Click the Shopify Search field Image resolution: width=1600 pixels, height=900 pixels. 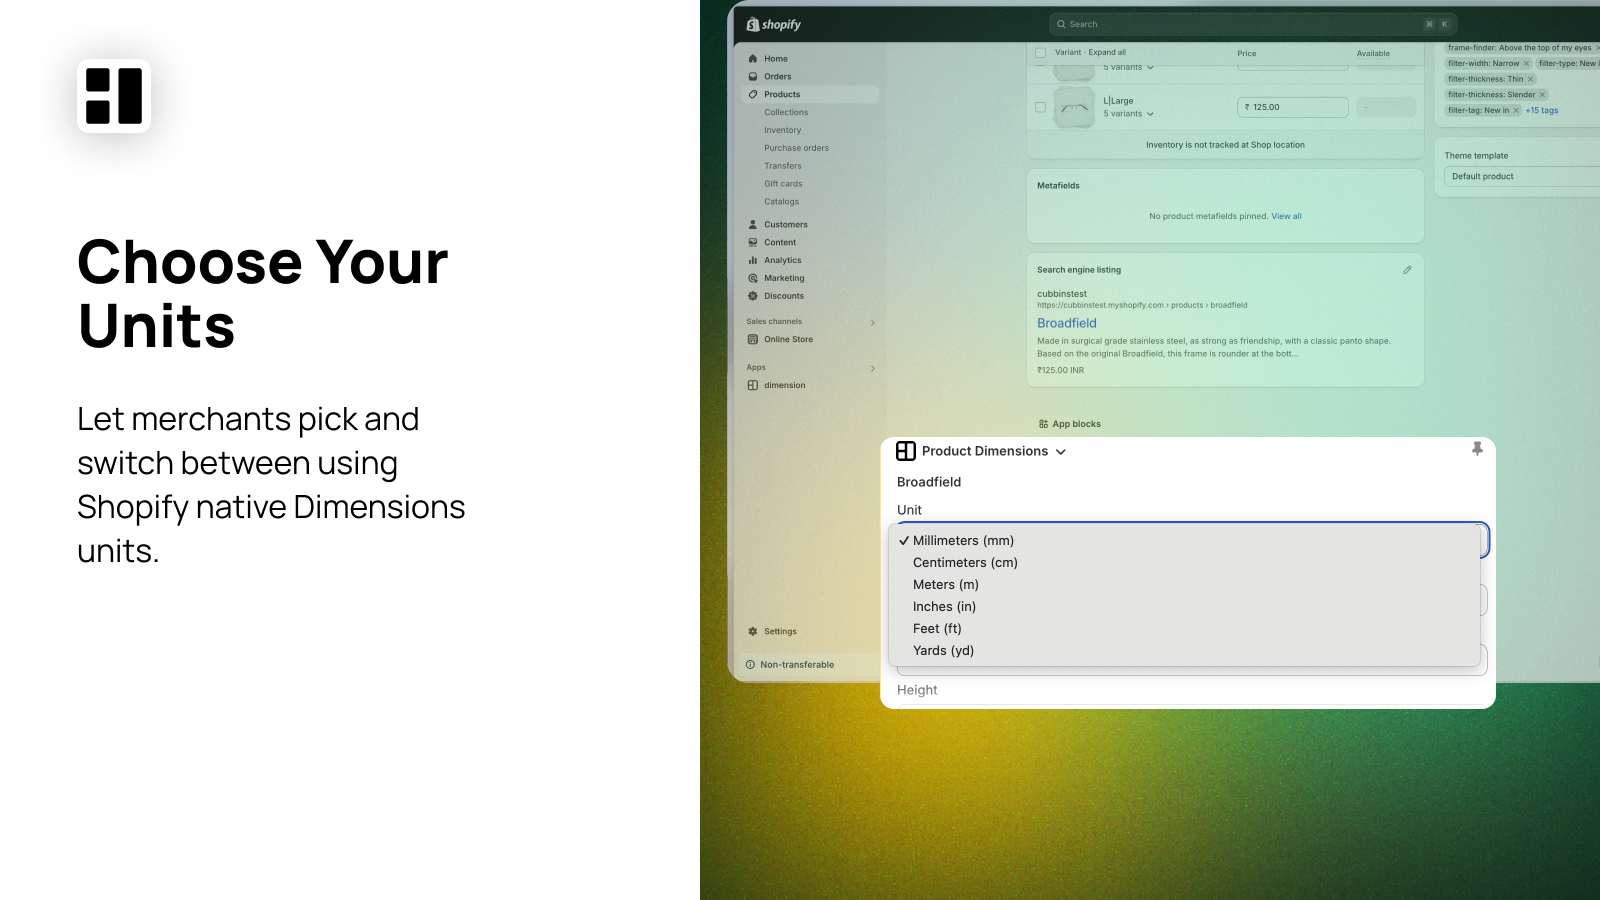[1252, 24]
